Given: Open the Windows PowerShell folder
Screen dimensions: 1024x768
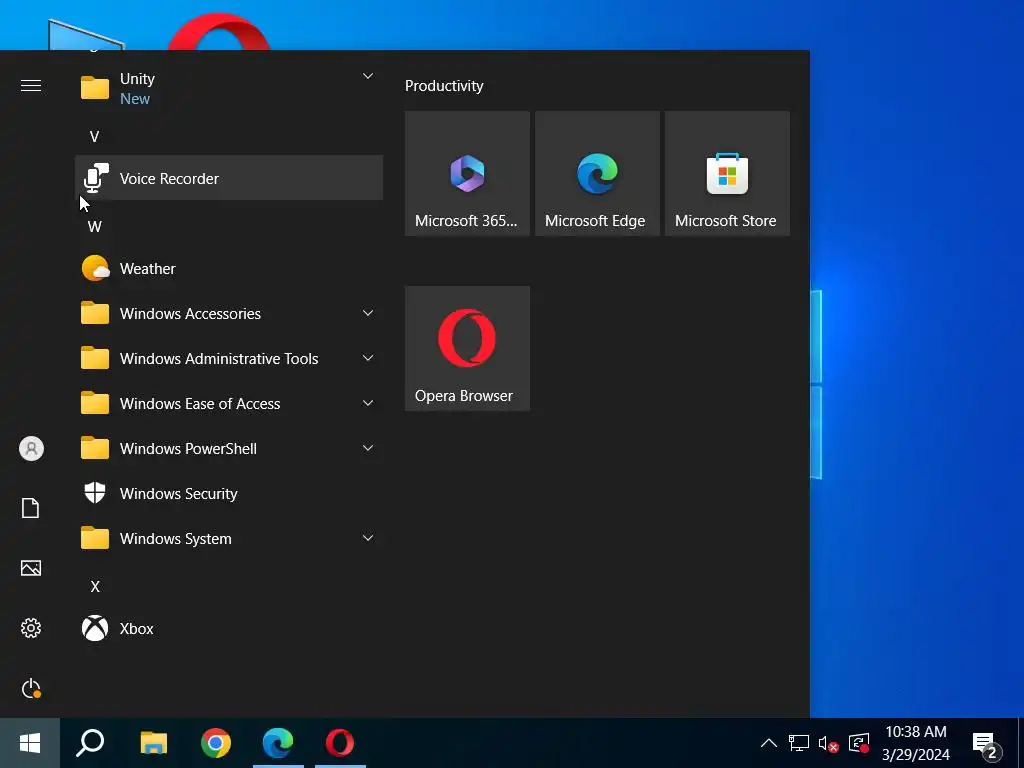Looking at the screenshot, I should 229,449.
